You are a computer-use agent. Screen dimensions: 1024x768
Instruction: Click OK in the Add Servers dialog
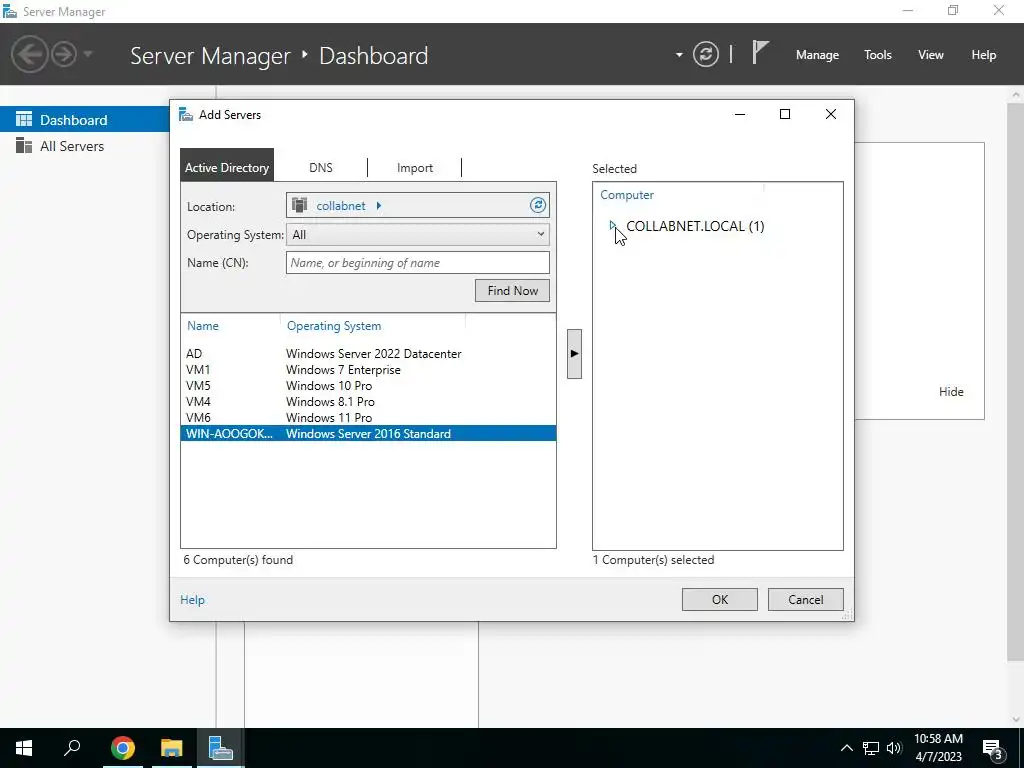[720, 600]
